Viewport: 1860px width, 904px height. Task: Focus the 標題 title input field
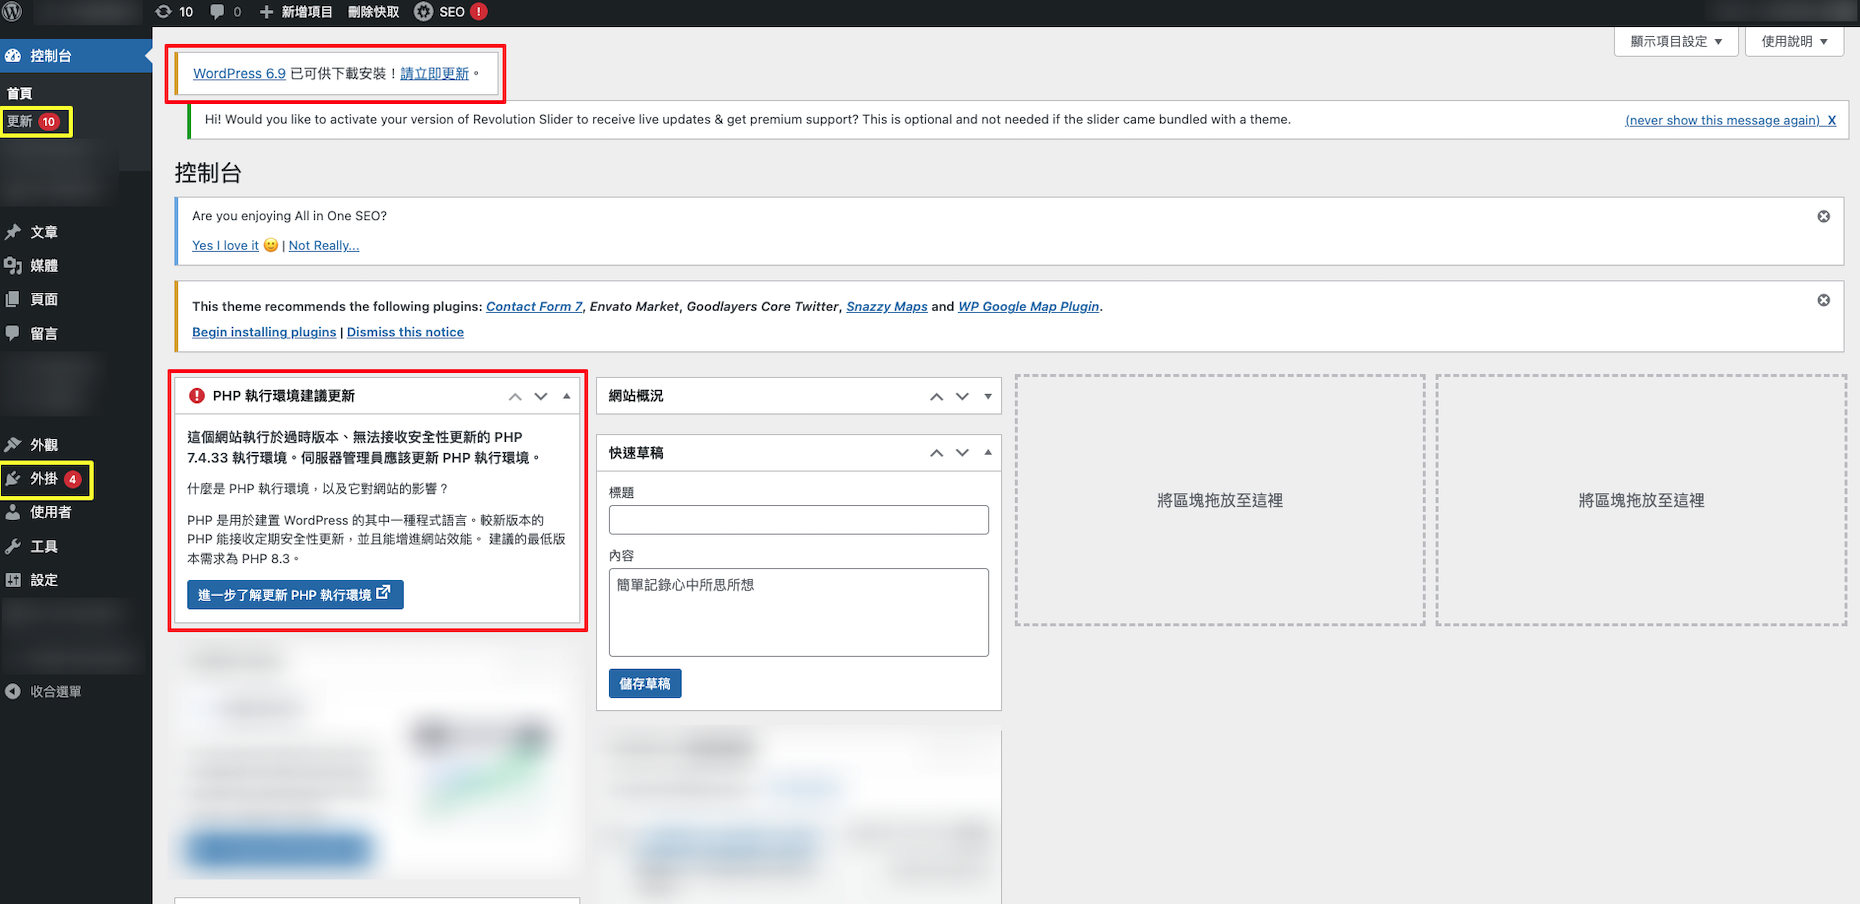coord(799,520)
